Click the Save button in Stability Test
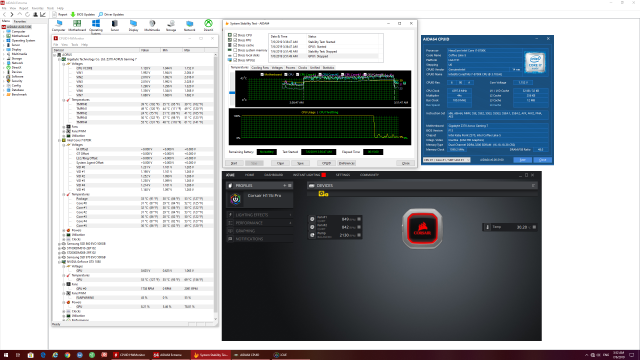 click(300, 163)
